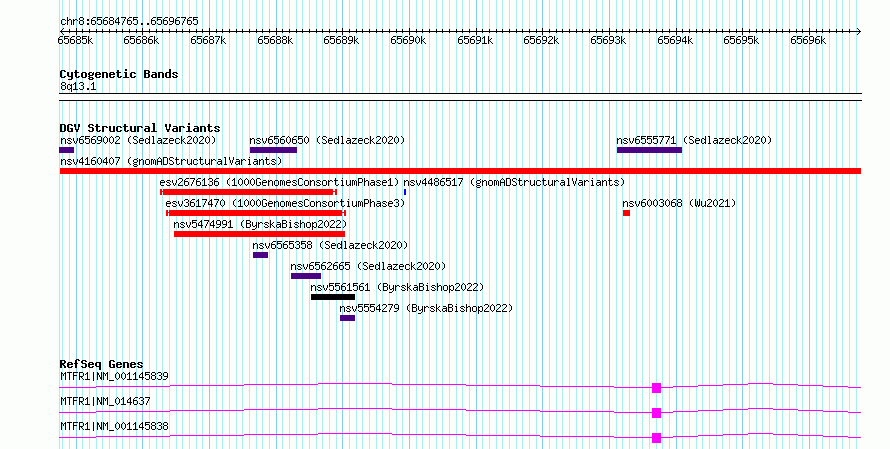Viewport: 890px width, 449px height.
Task: Click the 65689k ruler tick label
Action: pos(342,40)
